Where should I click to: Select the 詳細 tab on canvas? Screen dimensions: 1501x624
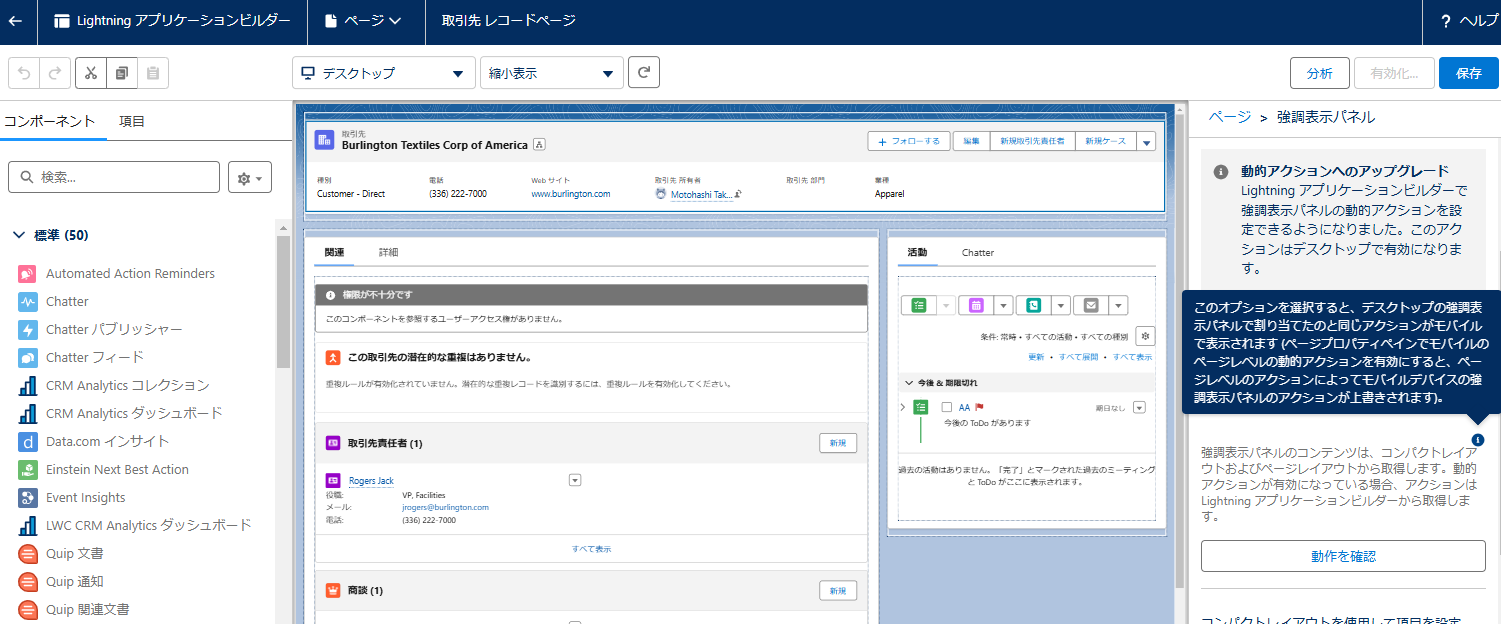coord(388,252)
